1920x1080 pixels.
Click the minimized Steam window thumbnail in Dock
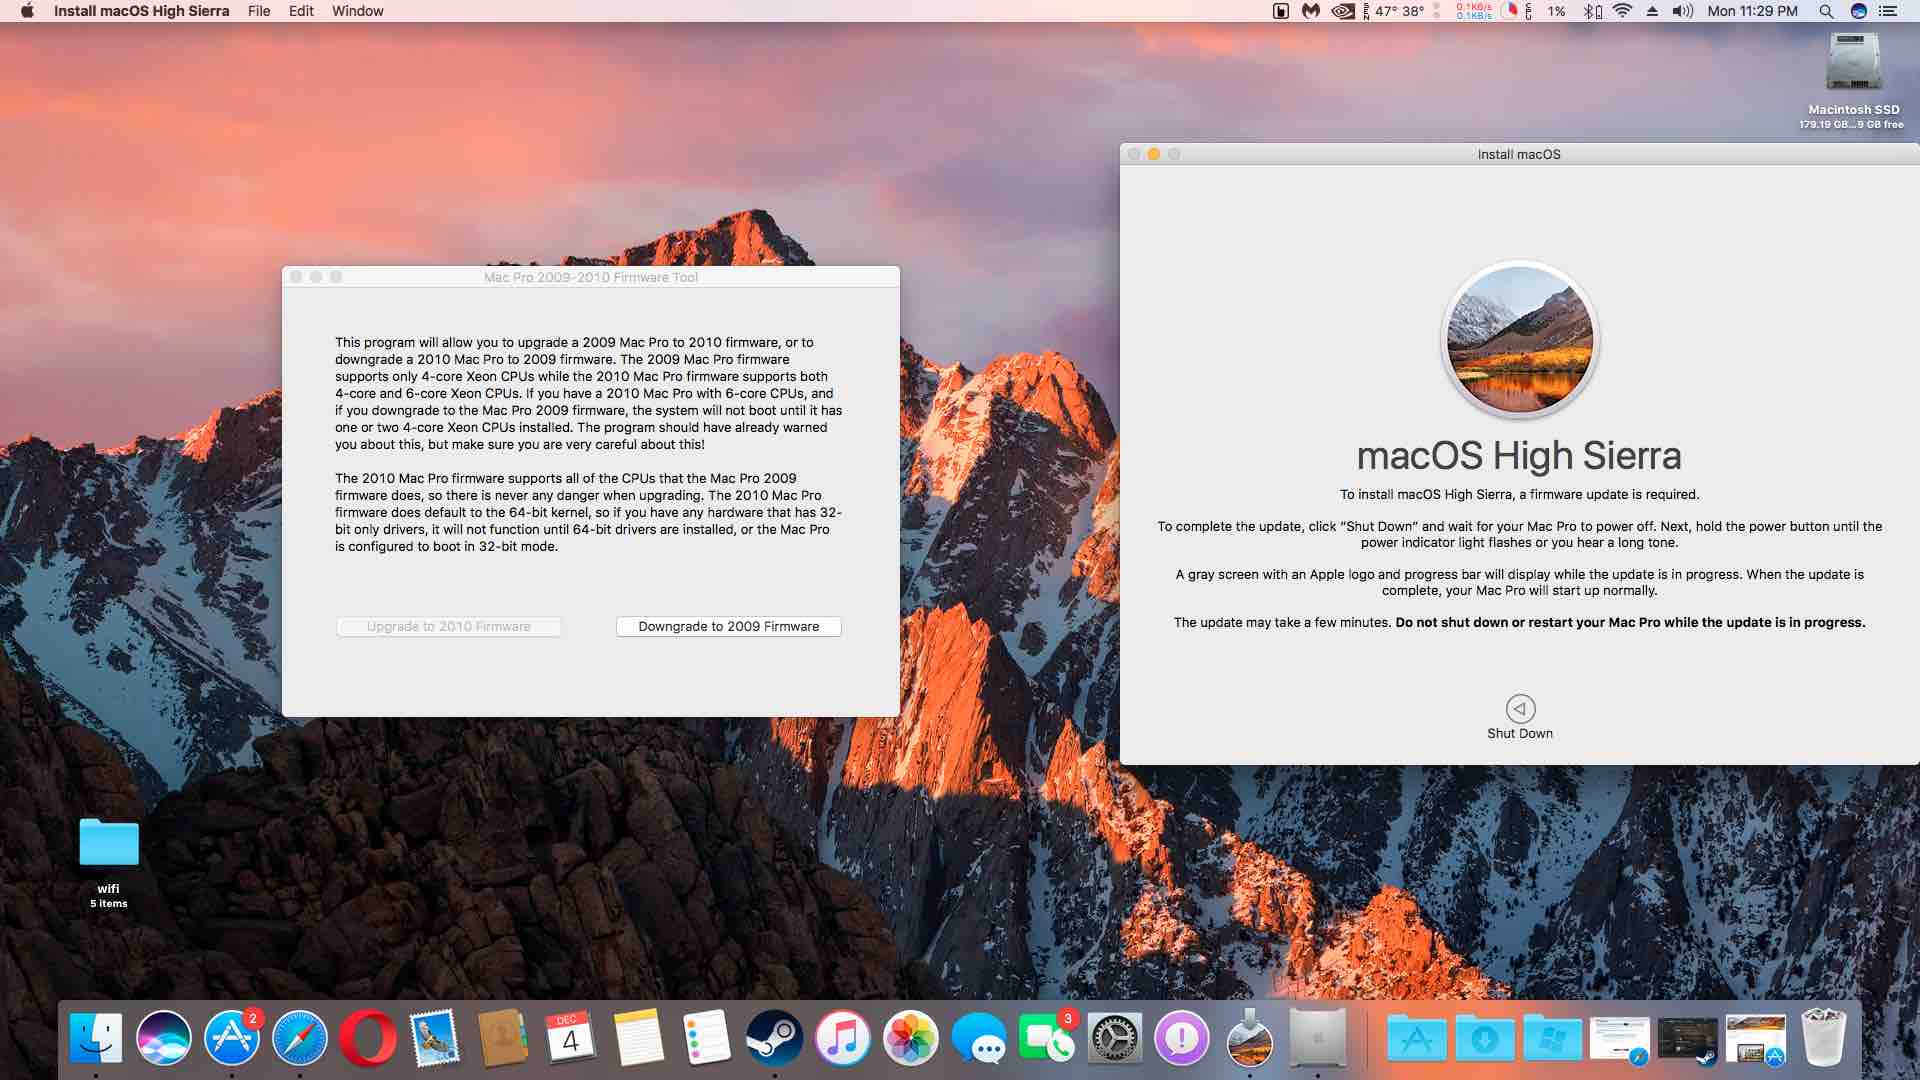[1688, 1040]
